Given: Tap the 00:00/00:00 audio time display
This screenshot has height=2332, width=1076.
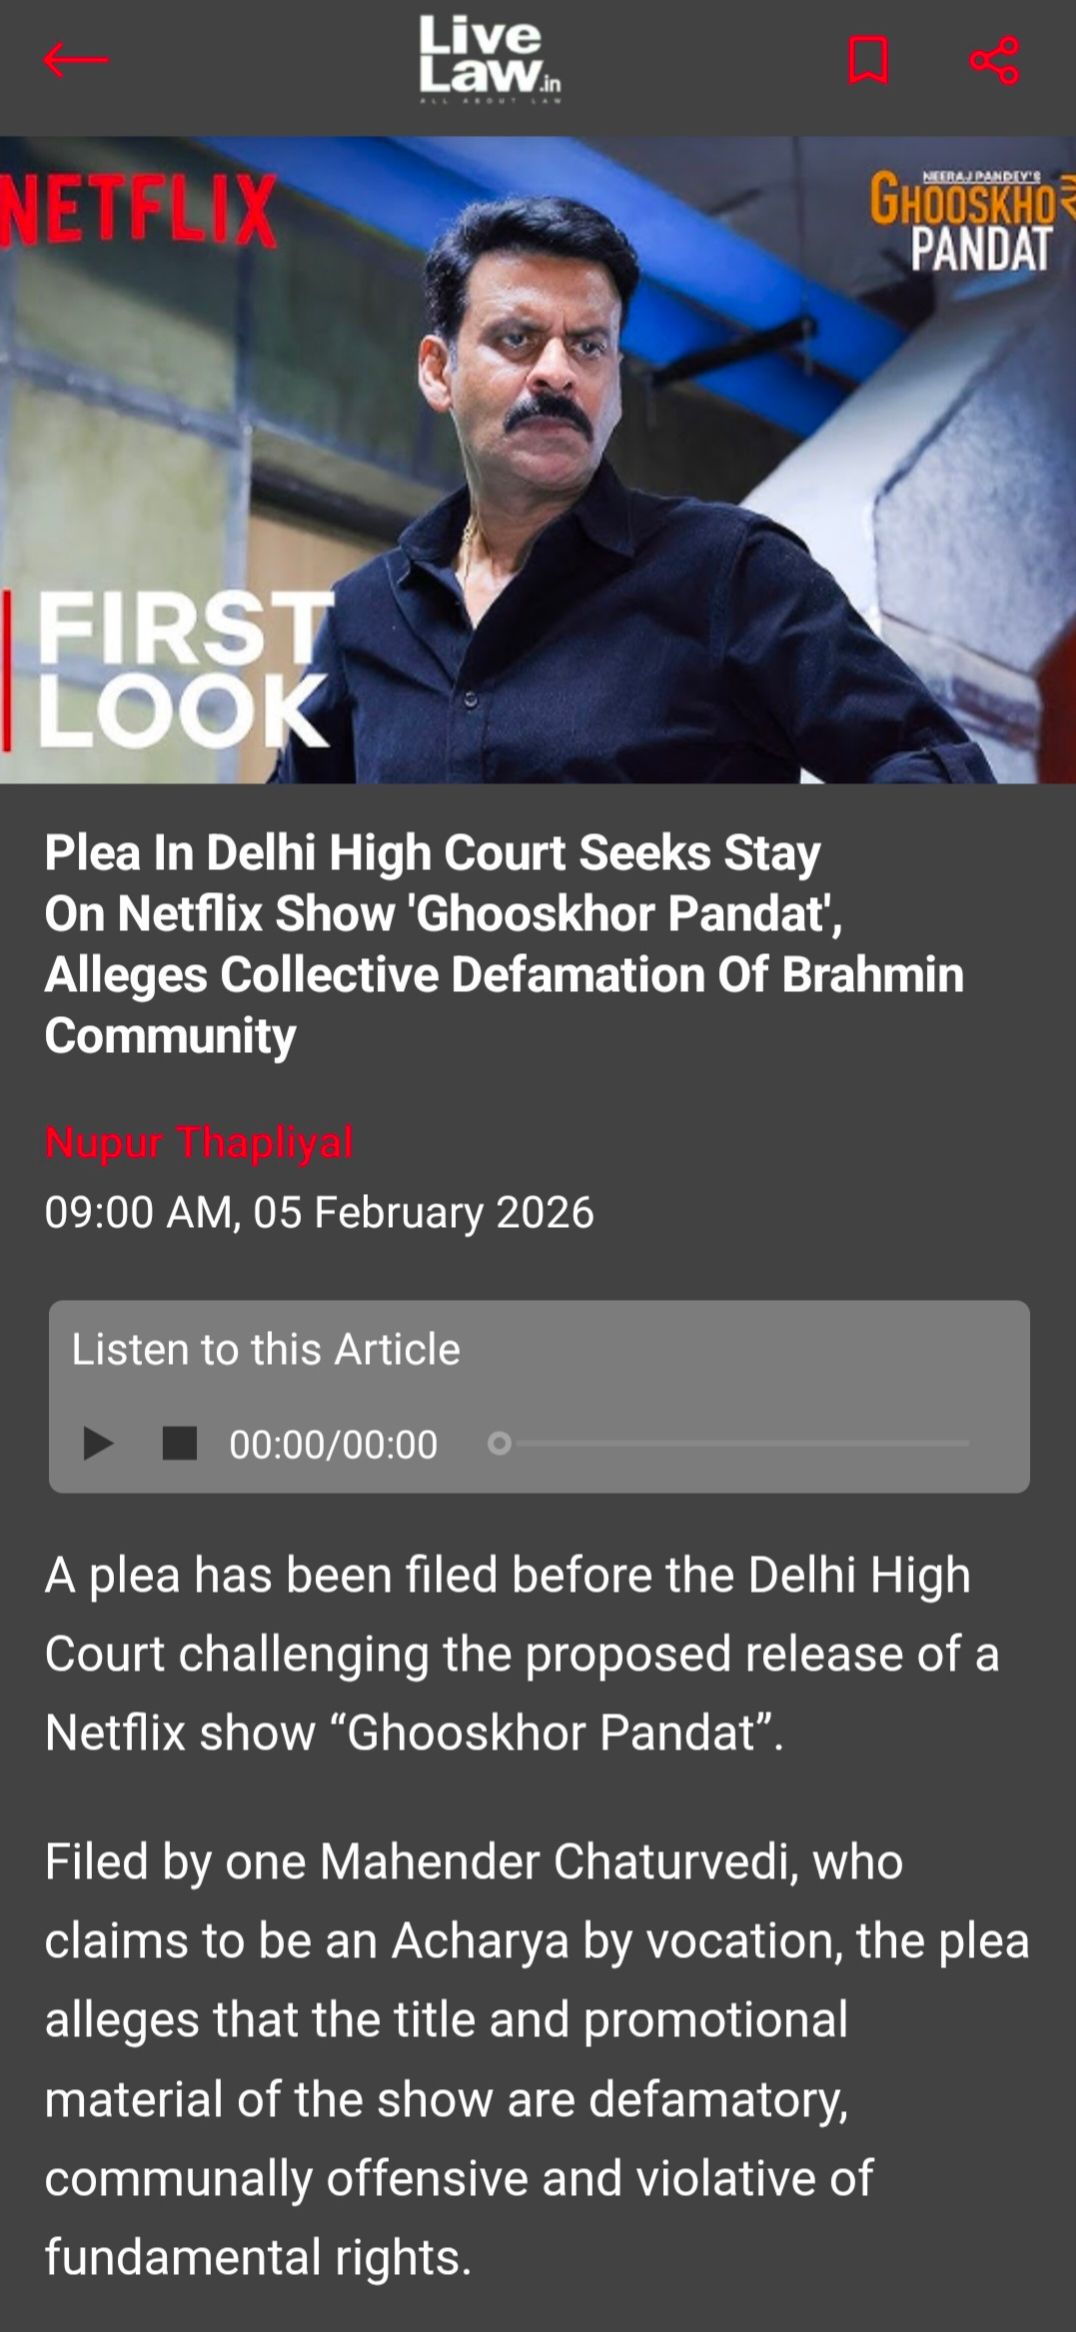Looking at the screenshot, I should pyautogui.click(x=333, y=1444).
